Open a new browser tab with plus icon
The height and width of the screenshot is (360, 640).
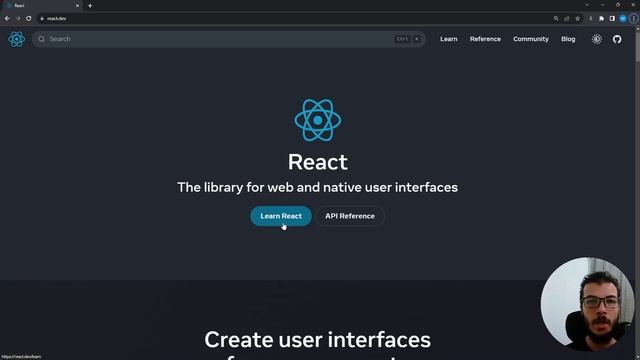click(90, 6)
